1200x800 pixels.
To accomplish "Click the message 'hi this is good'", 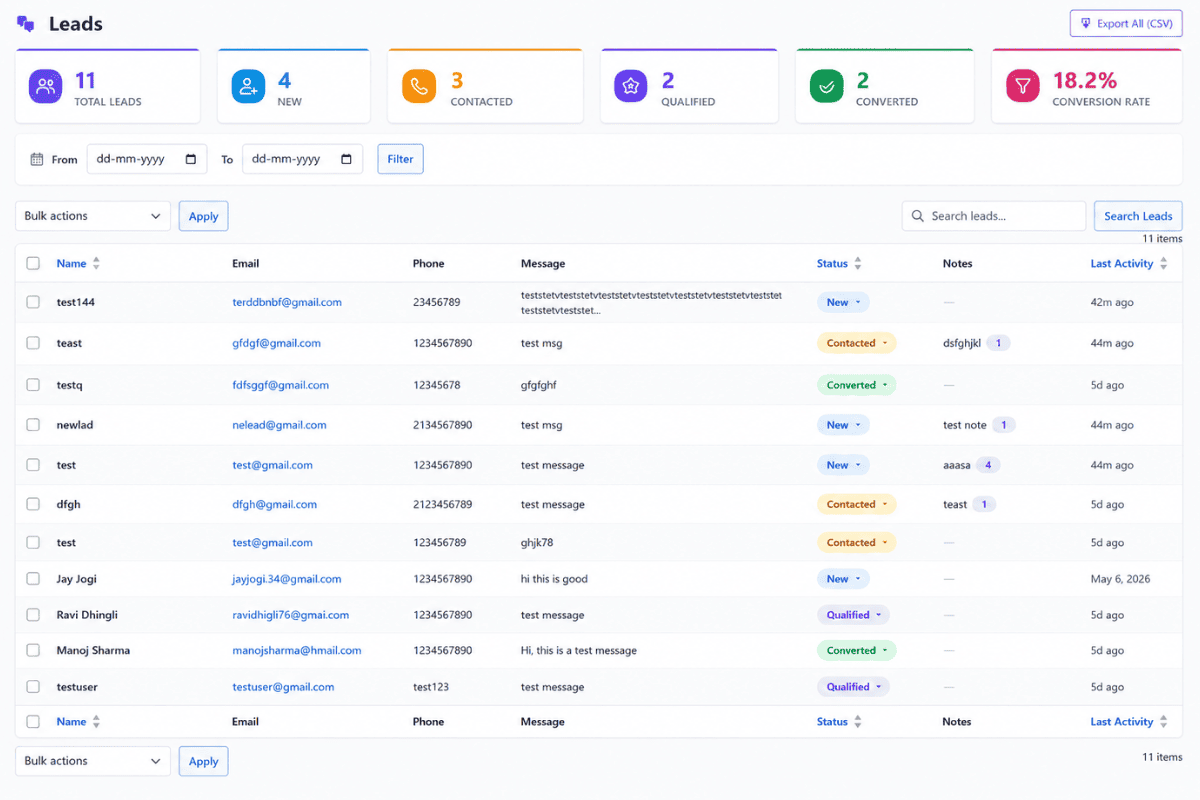I will point(554,579).
